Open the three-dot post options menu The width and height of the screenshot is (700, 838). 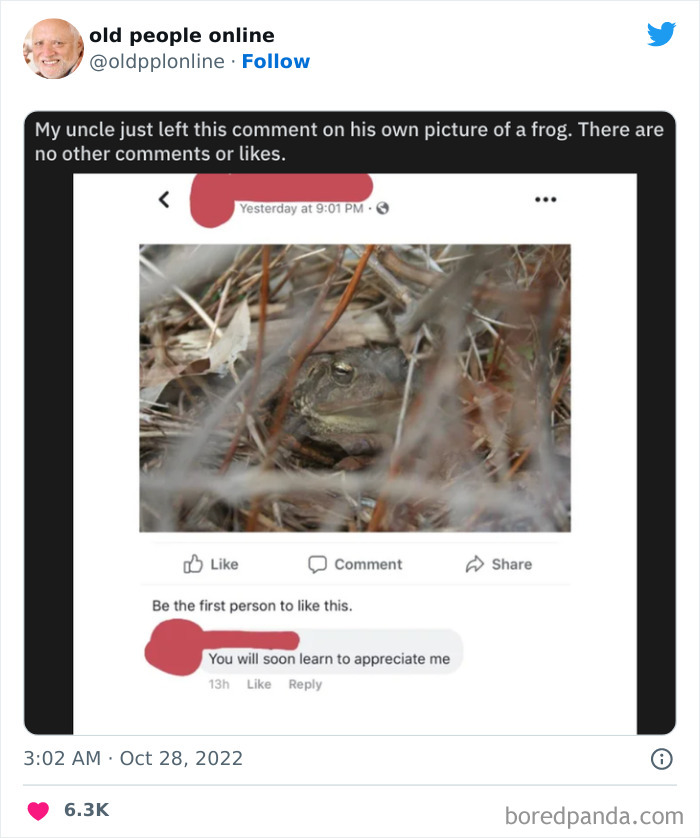tap(545, 199)
